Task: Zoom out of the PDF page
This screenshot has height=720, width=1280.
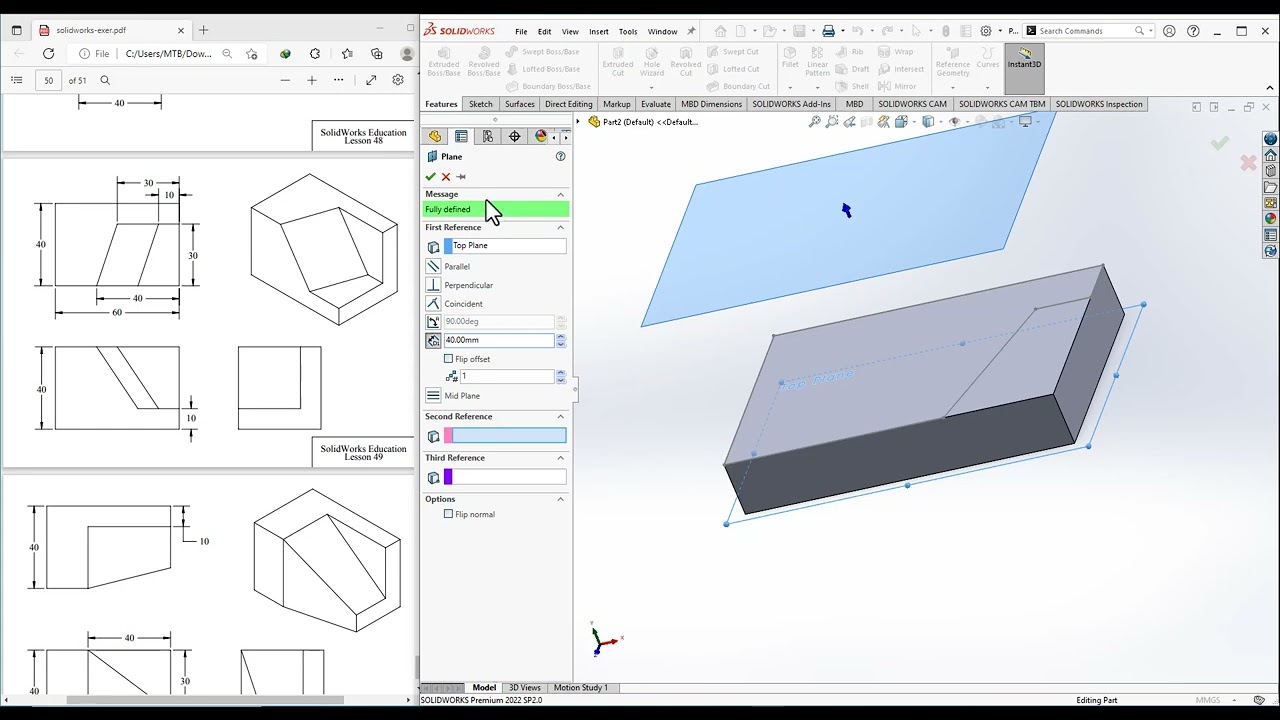Action: [285, 80]
